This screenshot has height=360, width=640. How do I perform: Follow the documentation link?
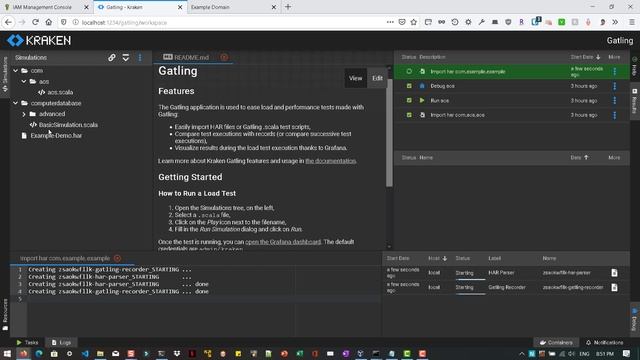click(x=331, y=161)
